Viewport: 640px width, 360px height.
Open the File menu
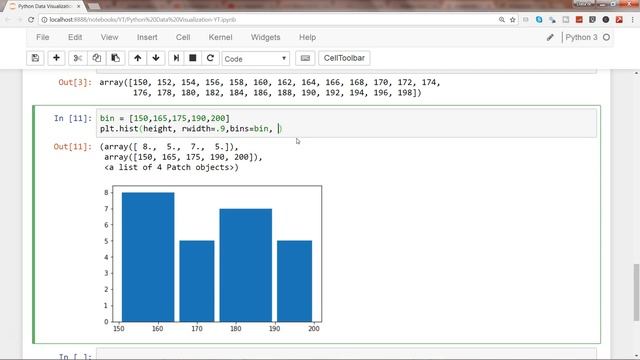[42, 37]
